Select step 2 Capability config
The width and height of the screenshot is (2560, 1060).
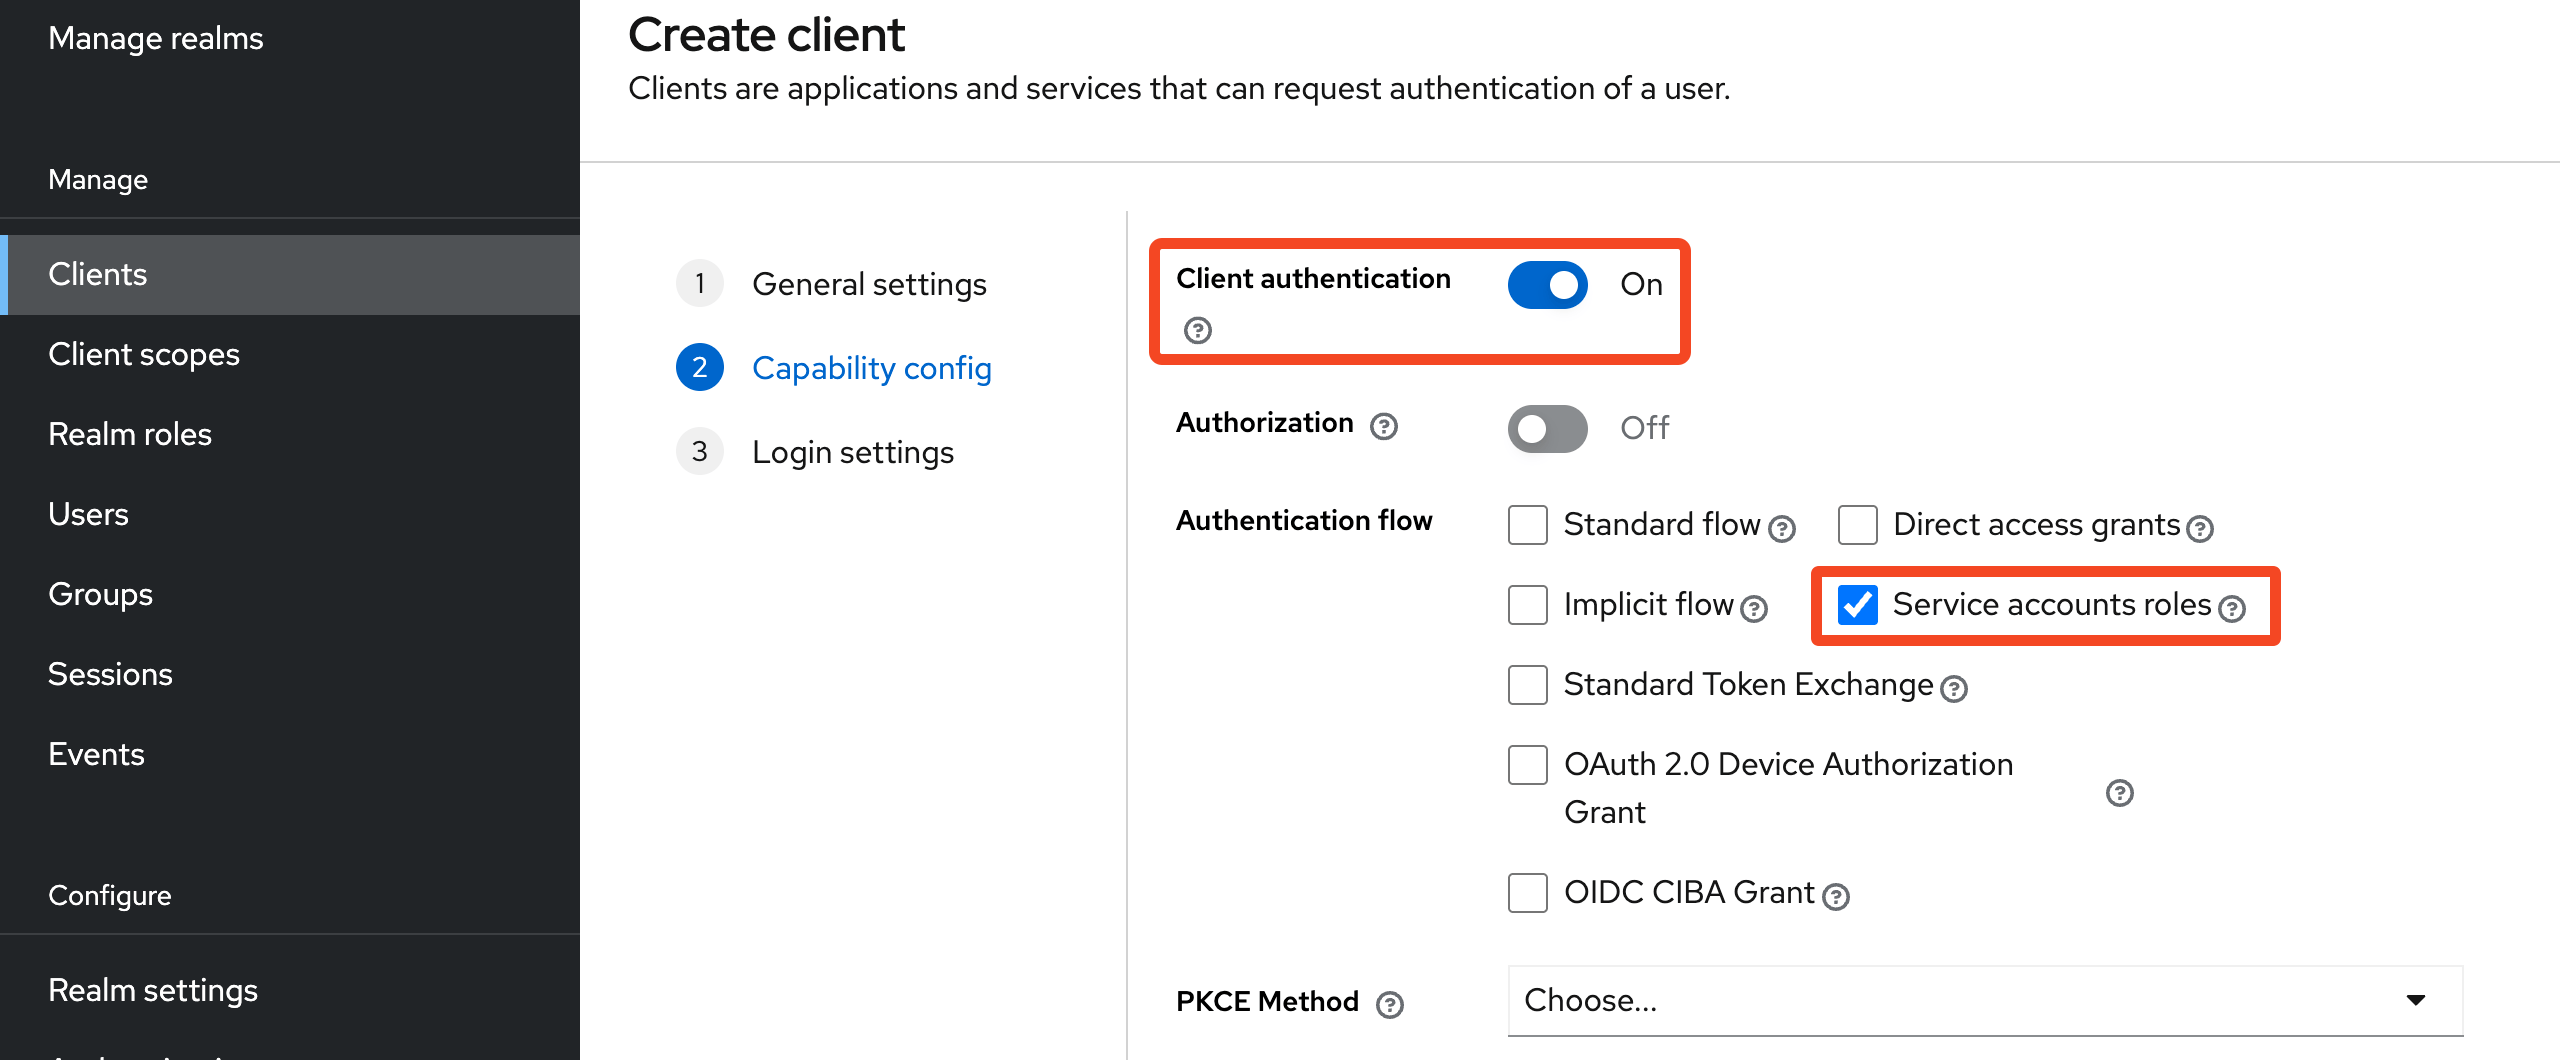click(x=834, y=368)
